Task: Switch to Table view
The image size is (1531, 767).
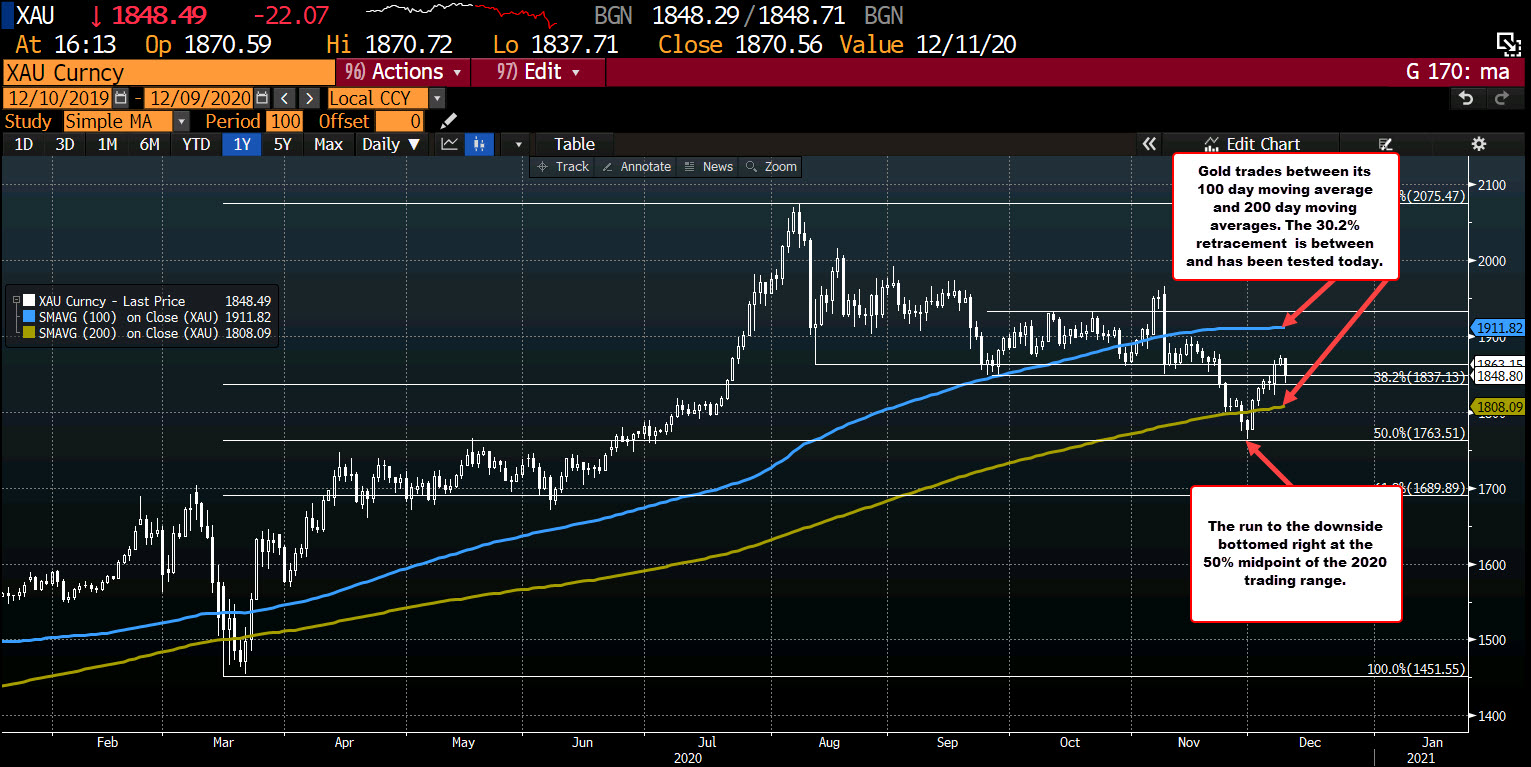Action: [574, 144]
